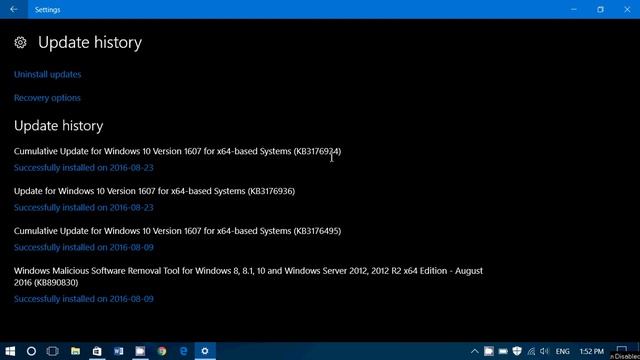The image size is (640, 360).
Task: Open install details for KB3176936 update
Action: point(84,208)
